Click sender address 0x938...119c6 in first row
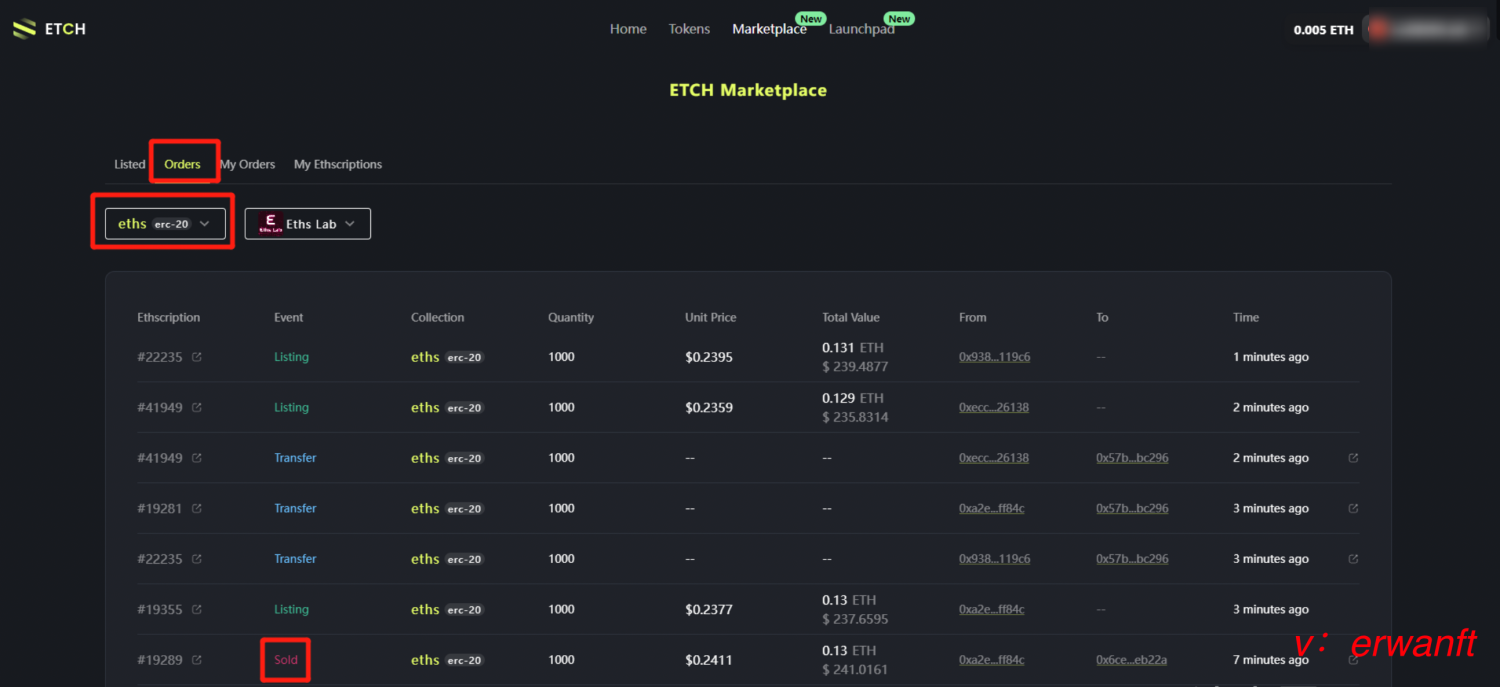This screenshot has height=687, width=1500. pyautogui.click(x=994, y=357)
